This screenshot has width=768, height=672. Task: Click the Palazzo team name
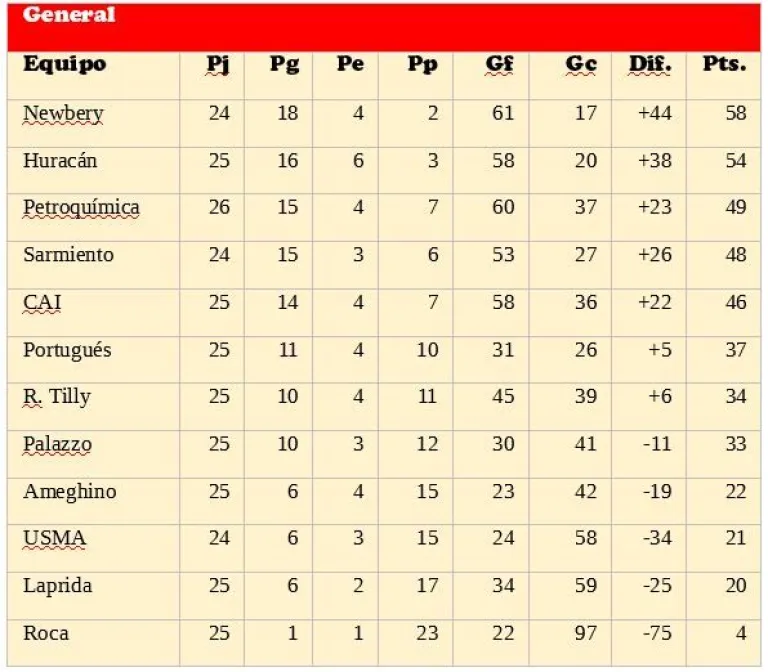[x=57, y=444]
